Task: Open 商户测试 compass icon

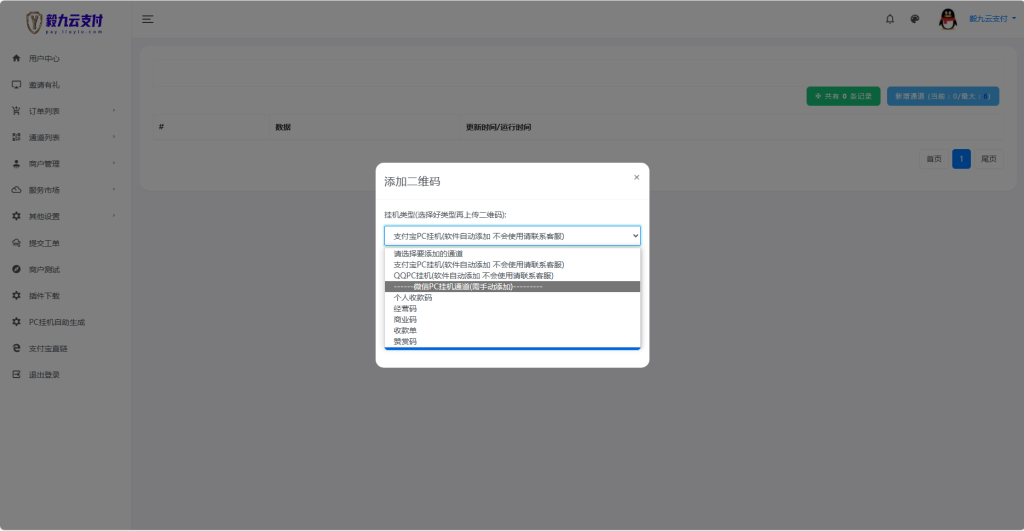Action: (x=16, y=269)
